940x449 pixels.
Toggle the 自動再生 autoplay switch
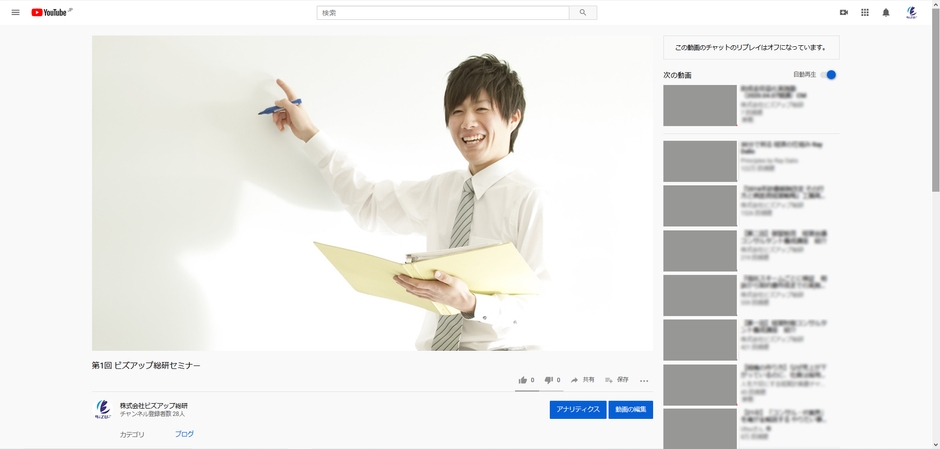tap(829, 75)
